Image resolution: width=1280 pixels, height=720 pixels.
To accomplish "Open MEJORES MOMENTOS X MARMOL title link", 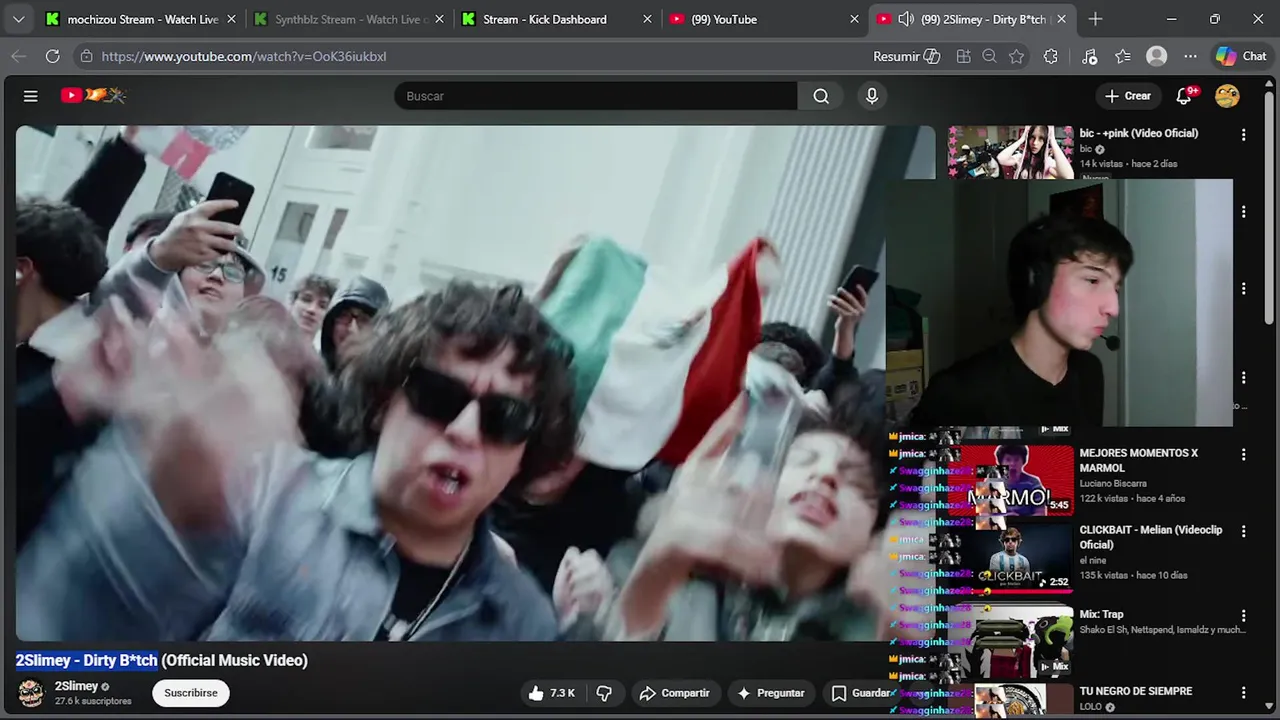I will pos(1139,460).
